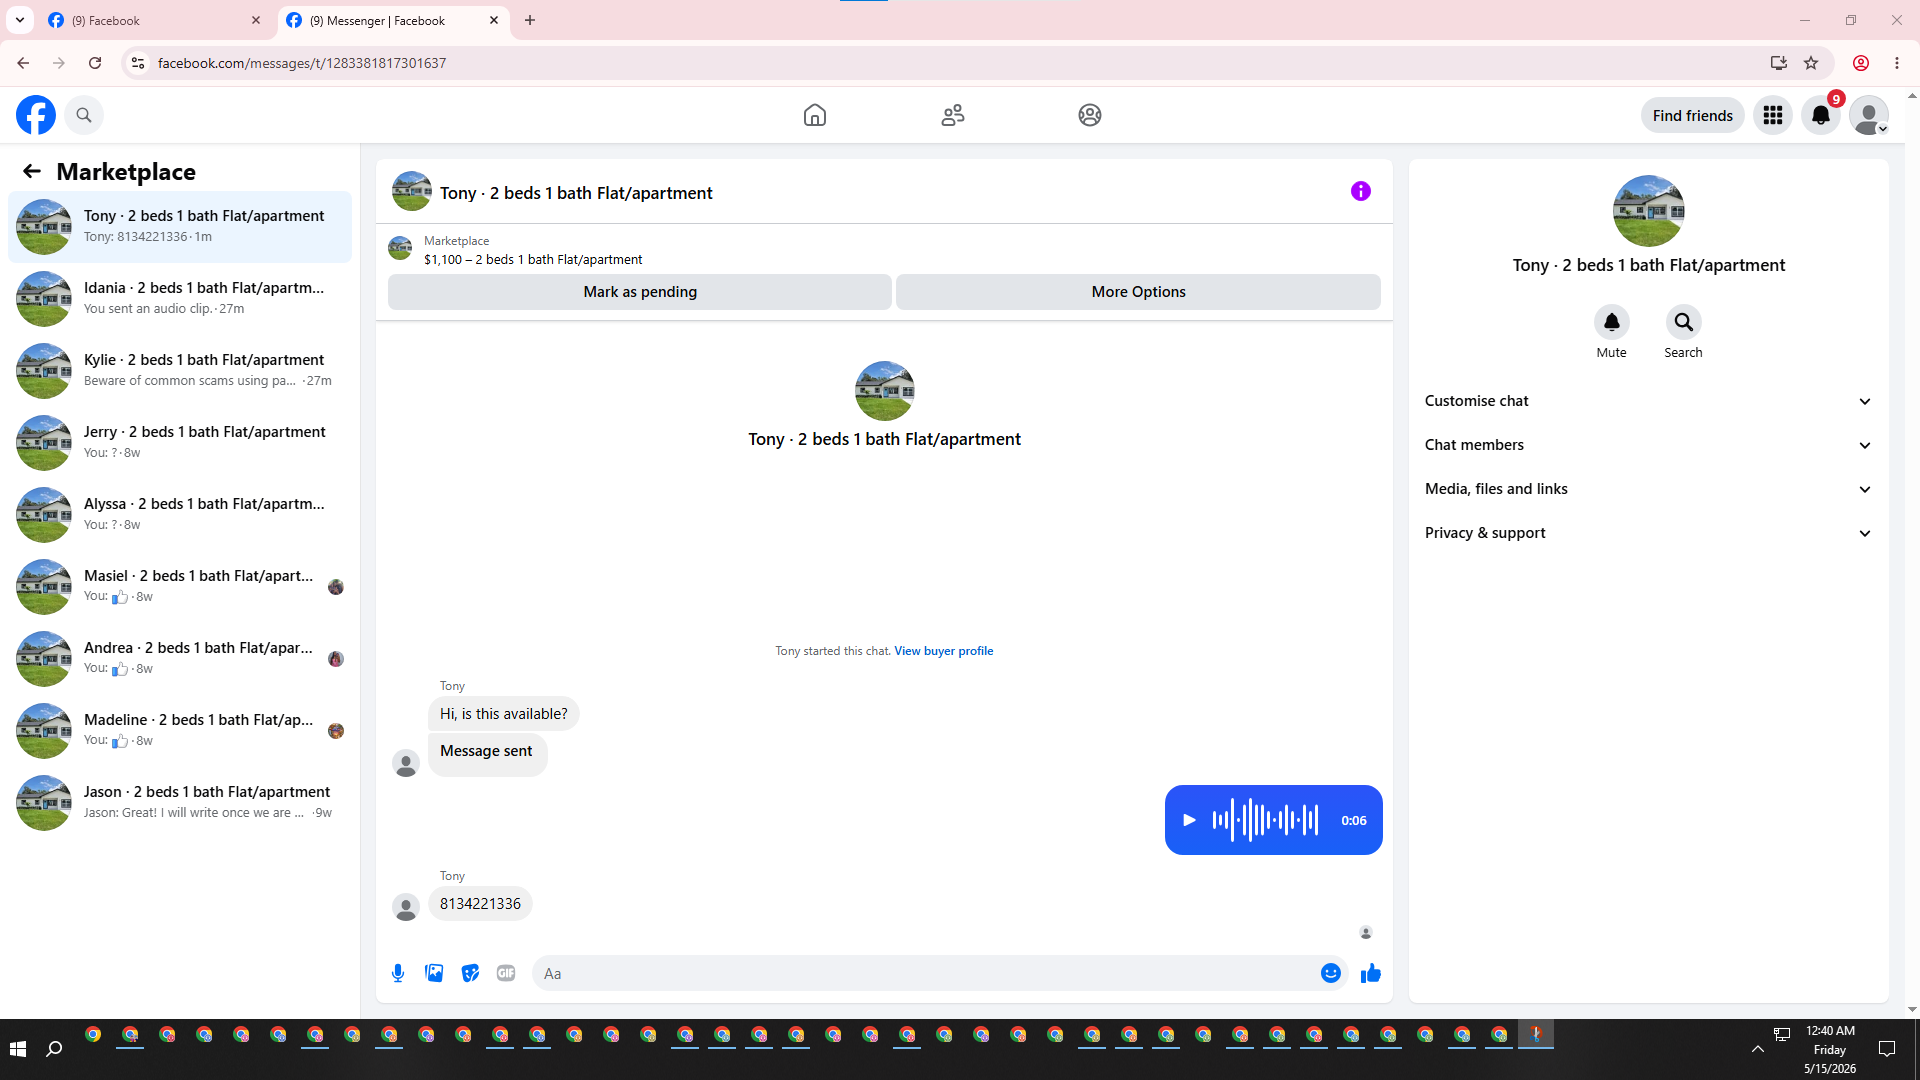Click Find friends button

(1692, 115)
